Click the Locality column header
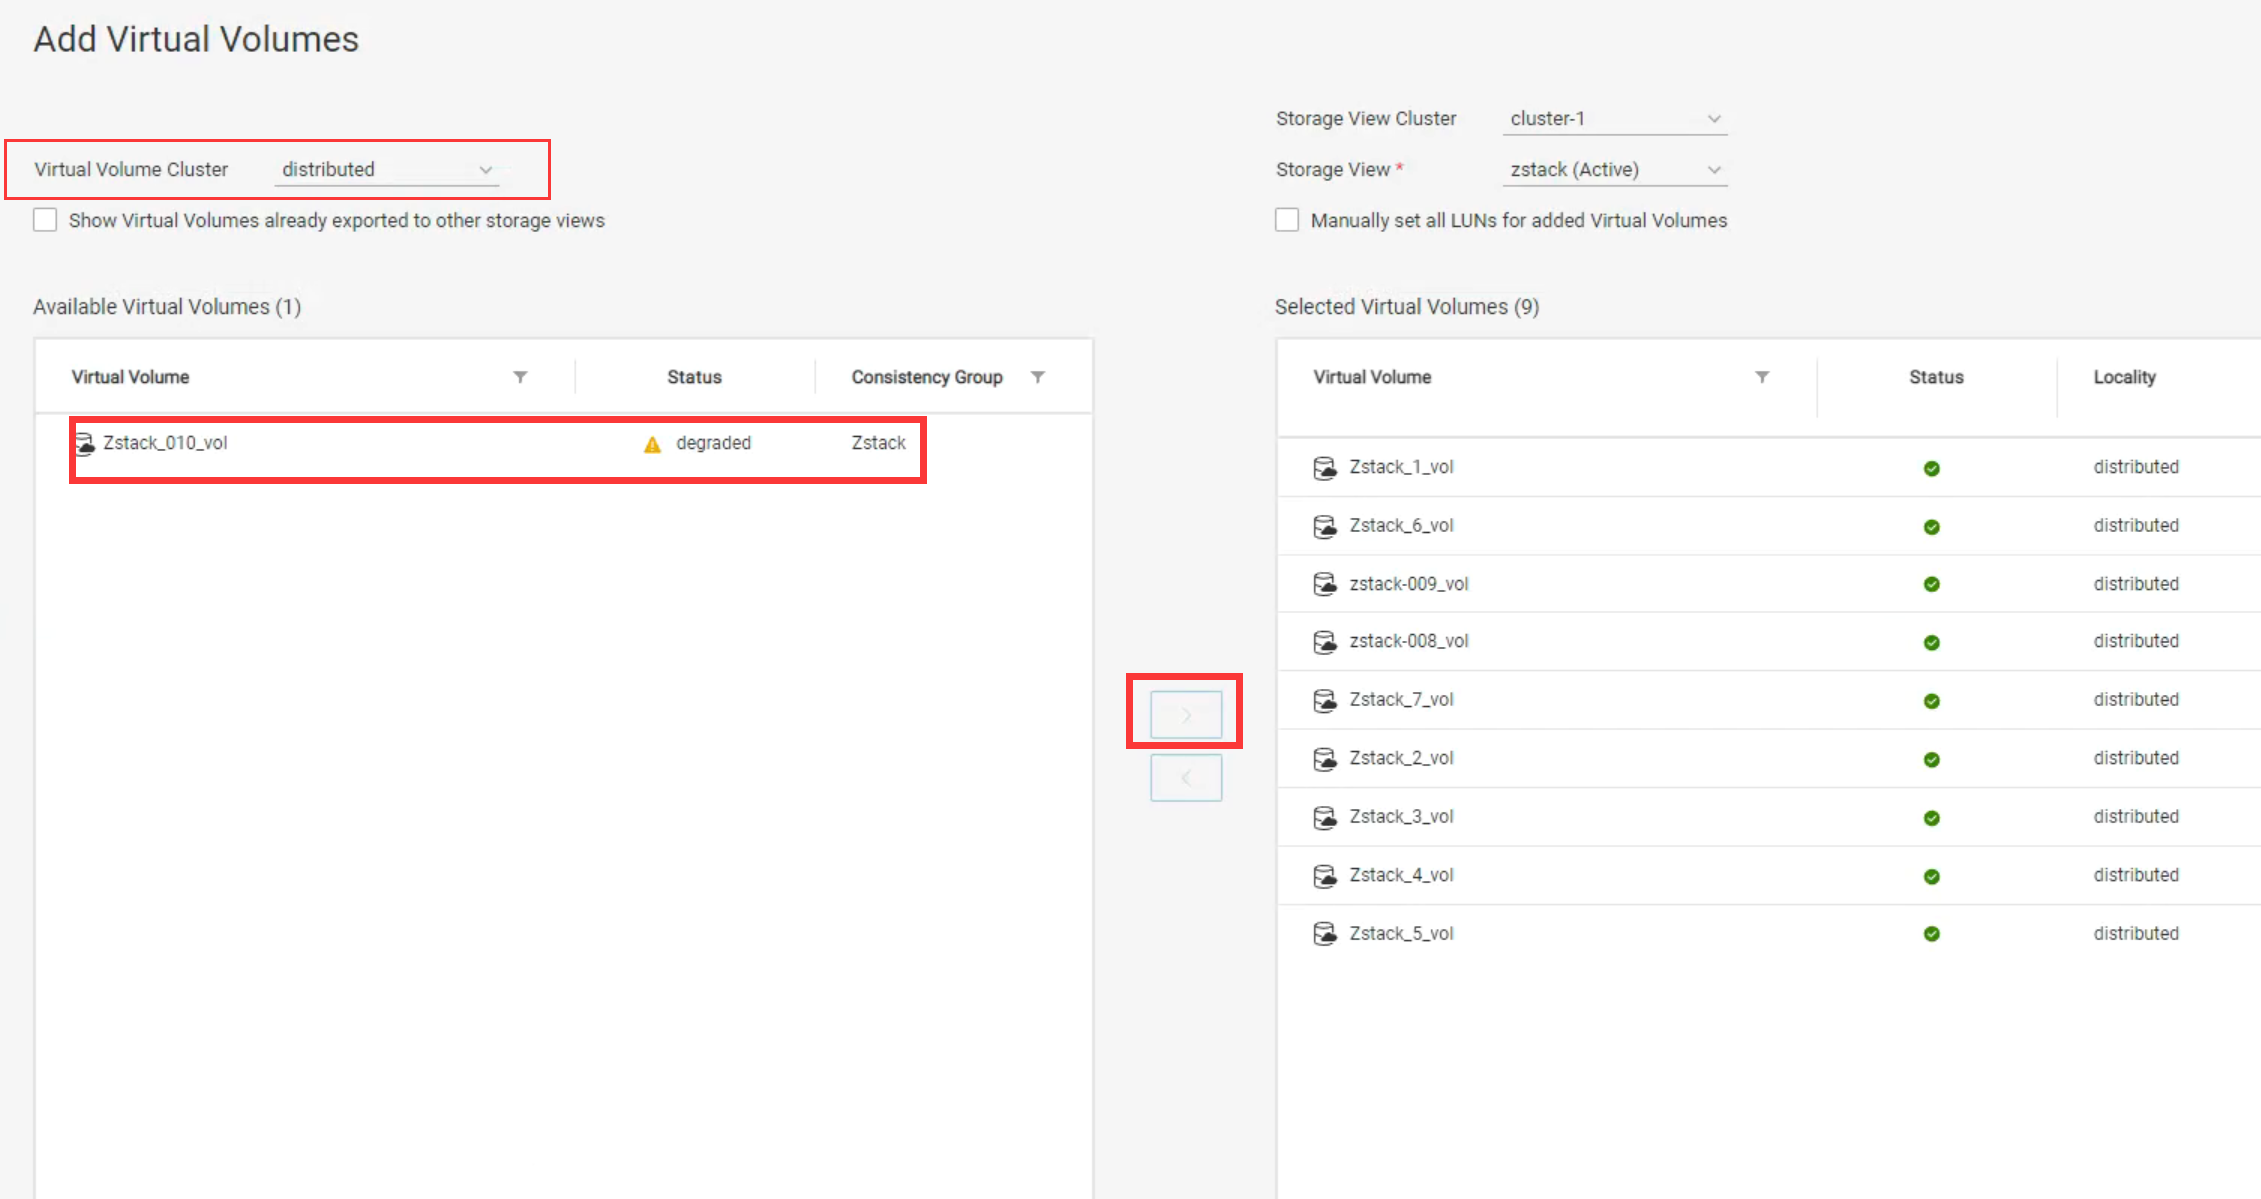 [2124, 377]
